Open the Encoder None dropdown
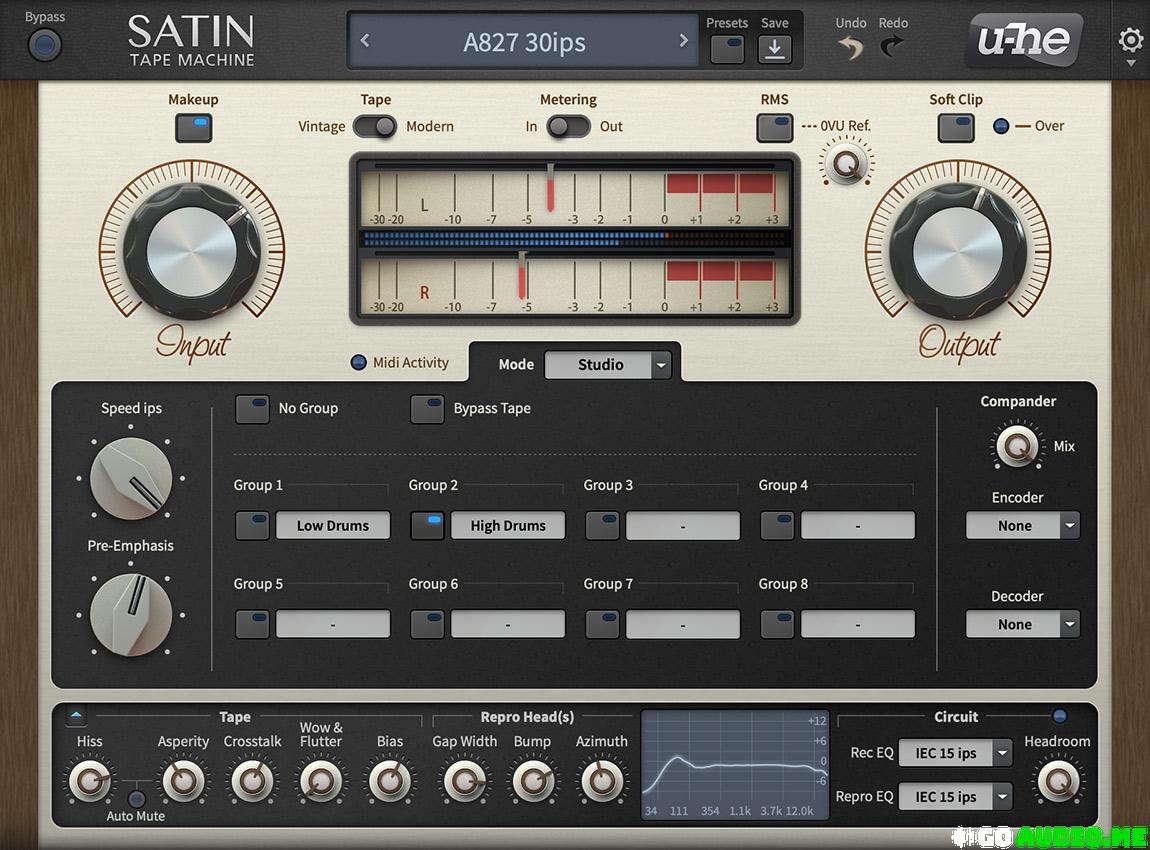The image size is (1150, 850). coord(1022,525)
